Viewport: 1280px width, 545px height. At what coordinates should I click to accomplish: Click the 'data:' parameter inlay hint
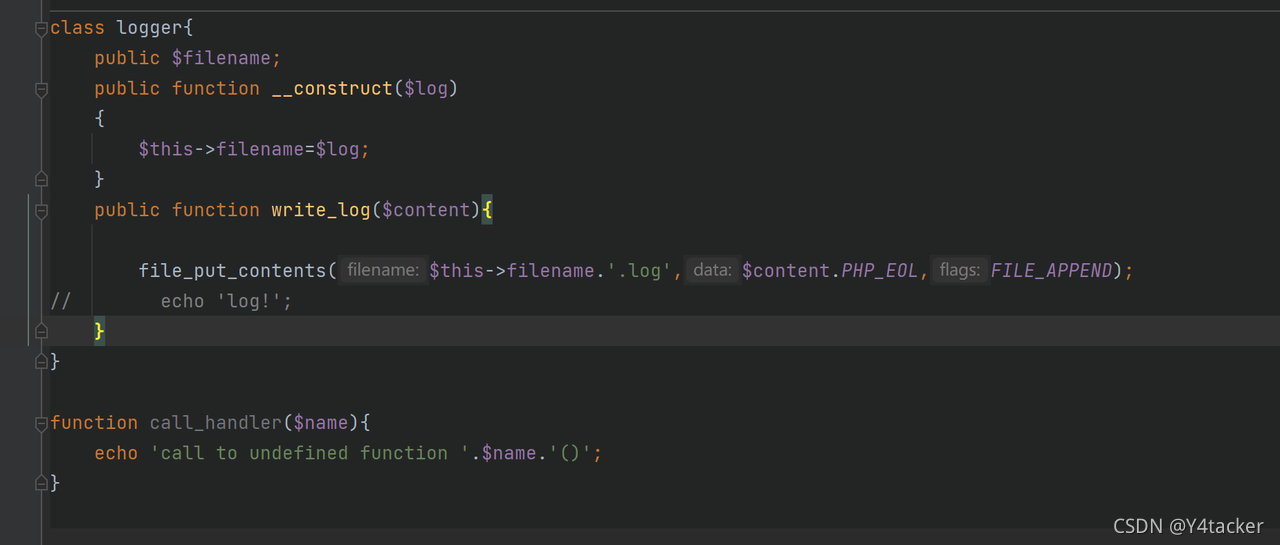tap(713, 271)
